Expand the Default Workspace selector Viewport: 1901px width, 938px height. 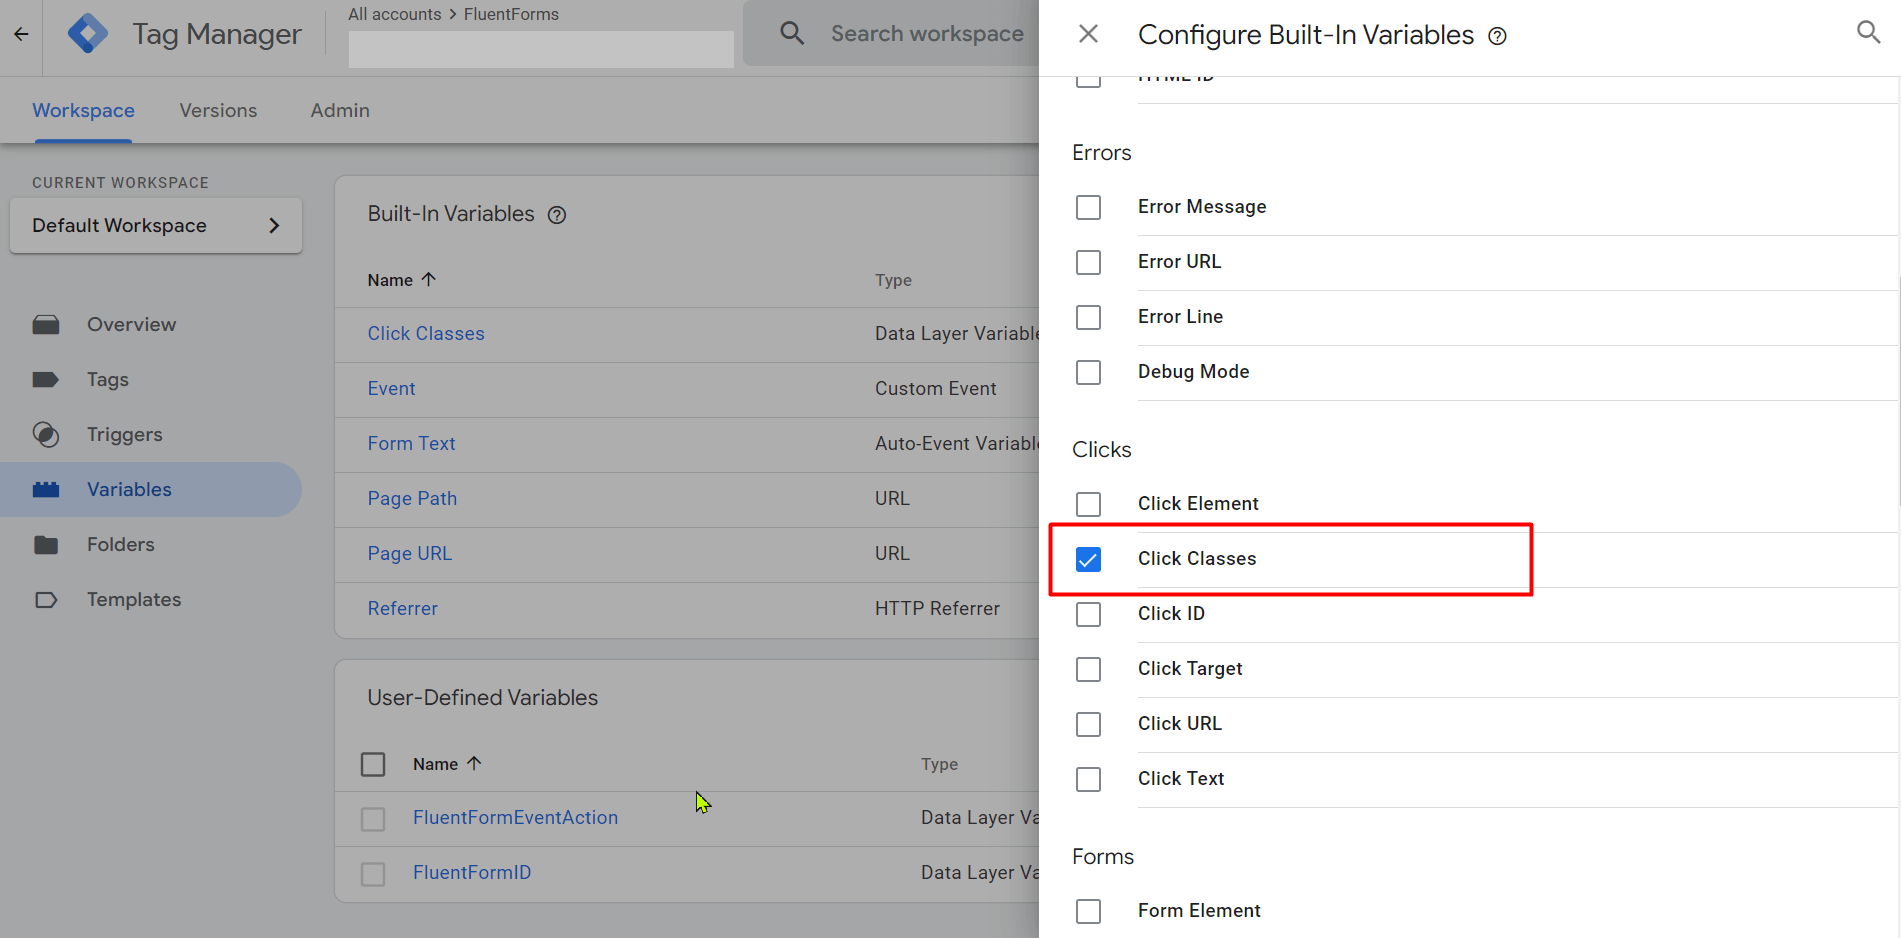(x=156, y=226)
